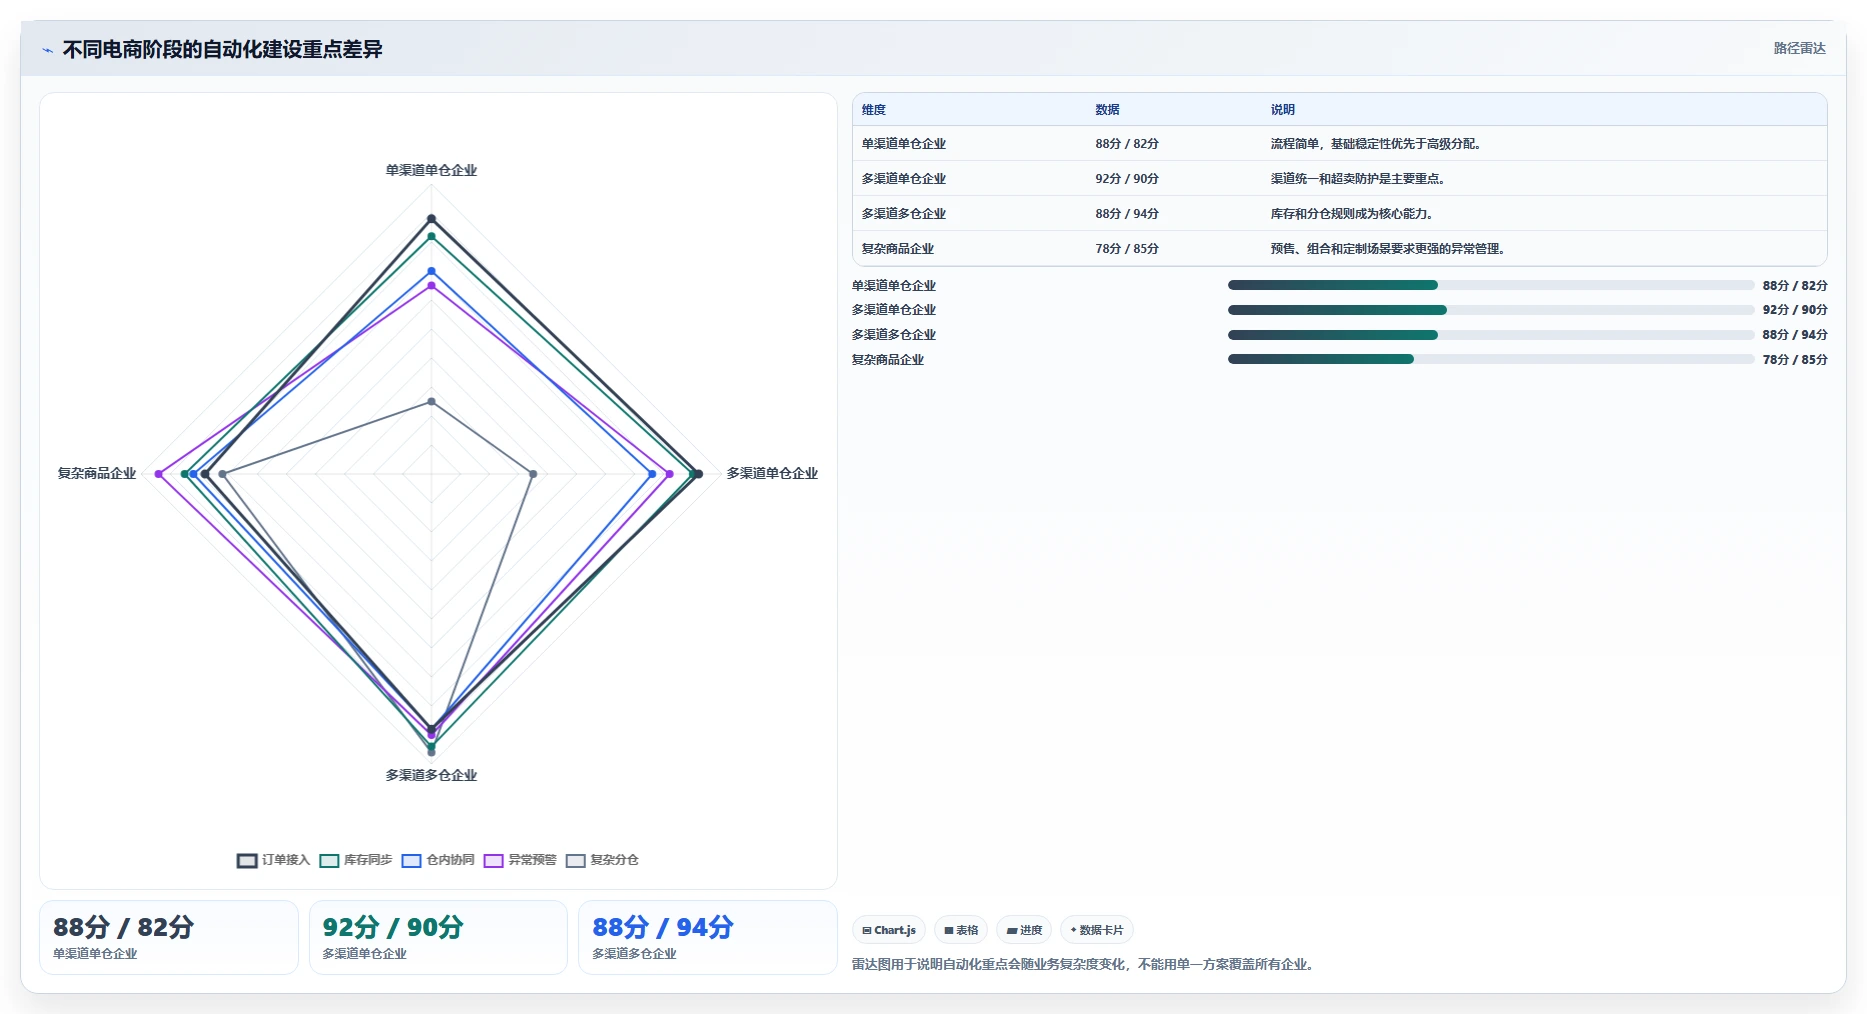Open the 92分 / 90分 data card

438,937
